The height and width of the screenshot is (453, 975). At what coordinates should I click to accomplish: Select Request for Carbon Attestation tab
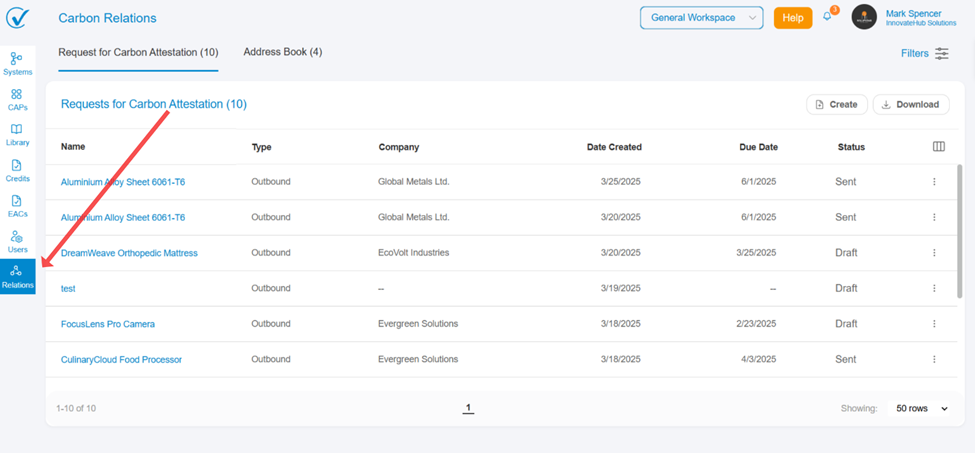coord(138,52)
